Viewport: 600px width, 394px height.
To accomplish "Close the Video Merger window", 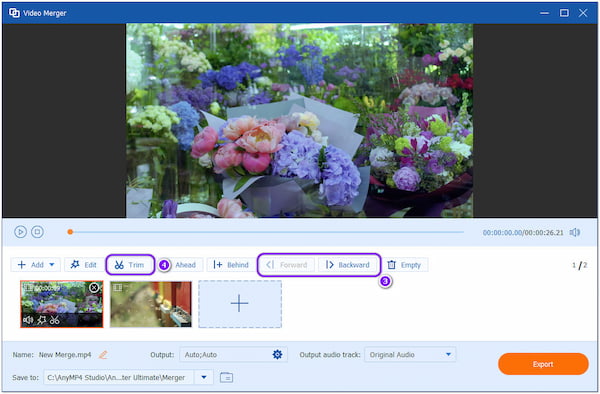I will 583,13.
